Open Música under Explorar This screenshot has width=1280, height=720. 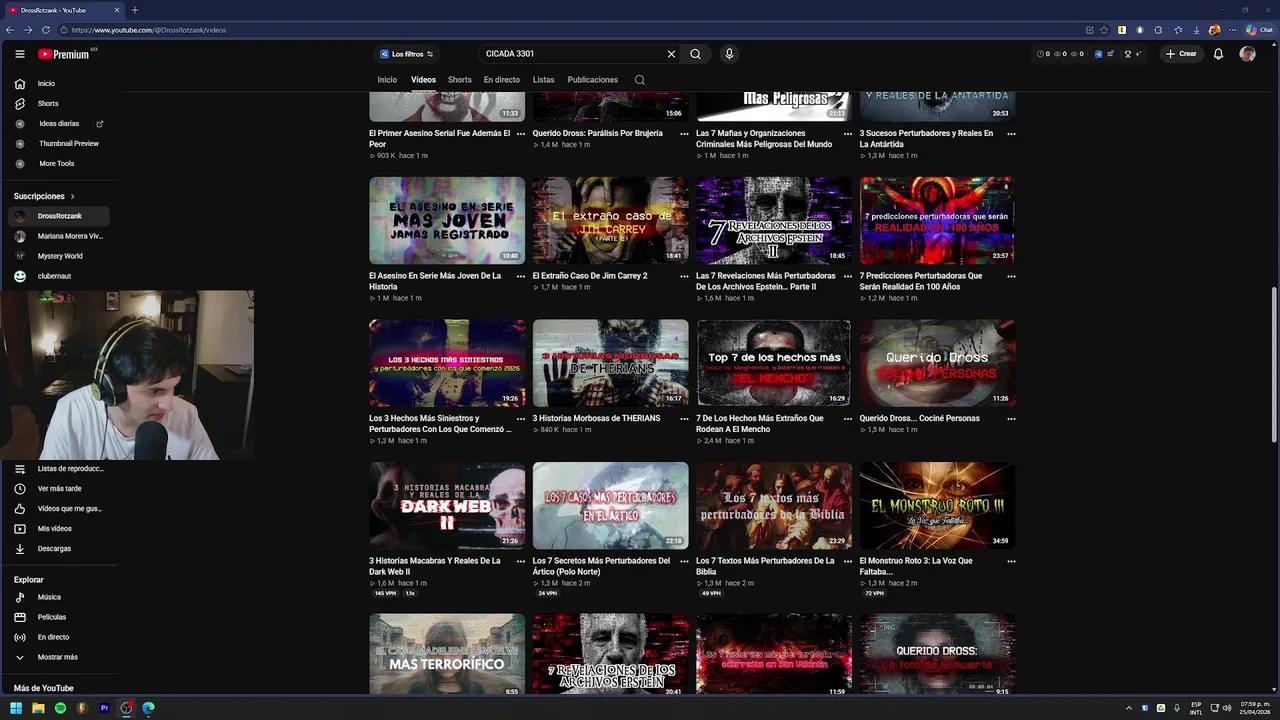click(60, 598)
